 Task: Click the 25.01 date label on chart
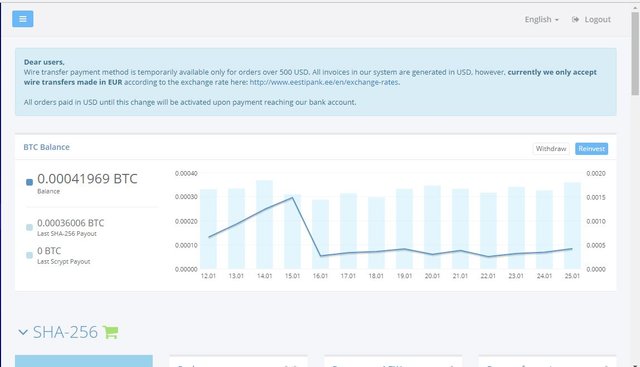(x=572, y=276)
